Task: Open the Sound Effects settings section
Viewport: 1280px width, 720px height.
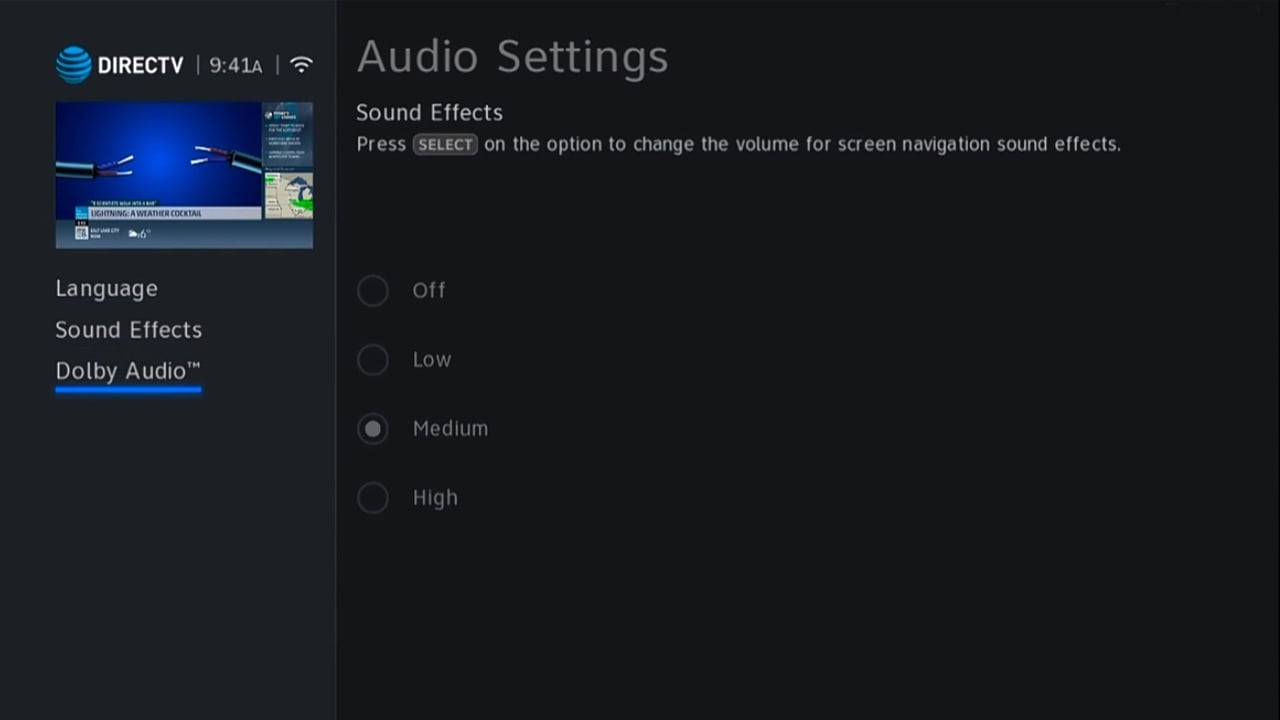Action: tap(128, 330)
